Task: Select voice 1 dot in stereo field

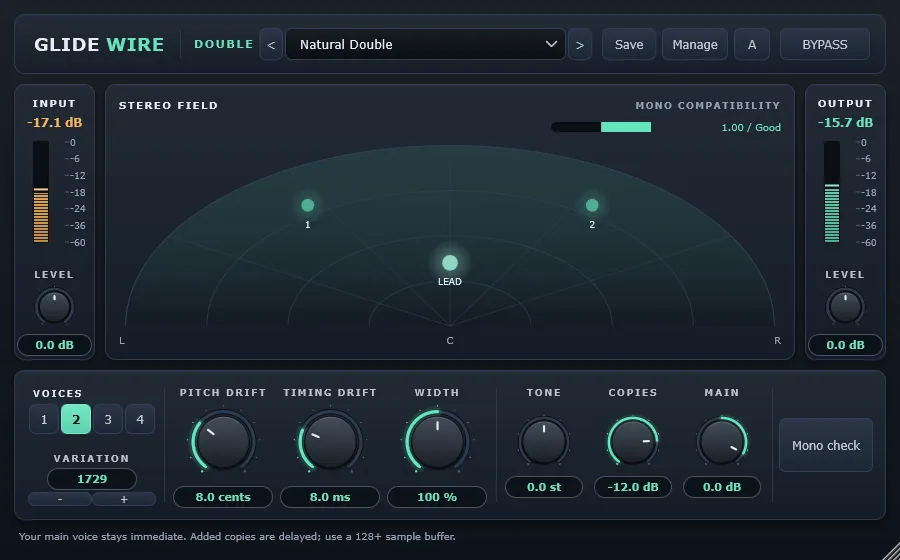Action: pyautogui.click(x=308, y=205)
